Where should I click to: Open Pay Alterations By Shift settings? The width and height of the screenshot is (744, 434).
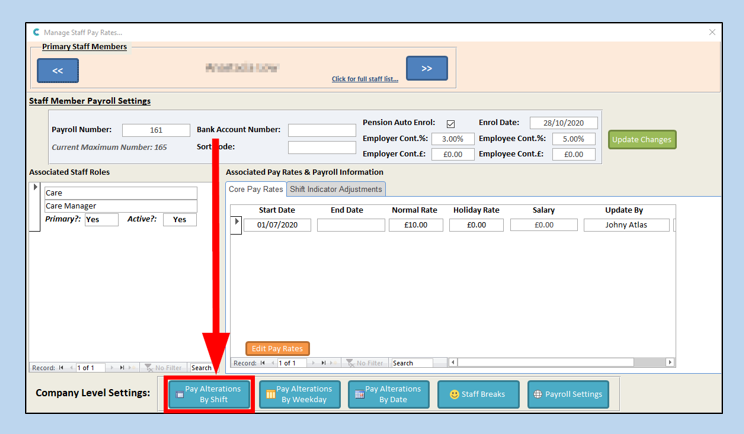click(209, 394)
